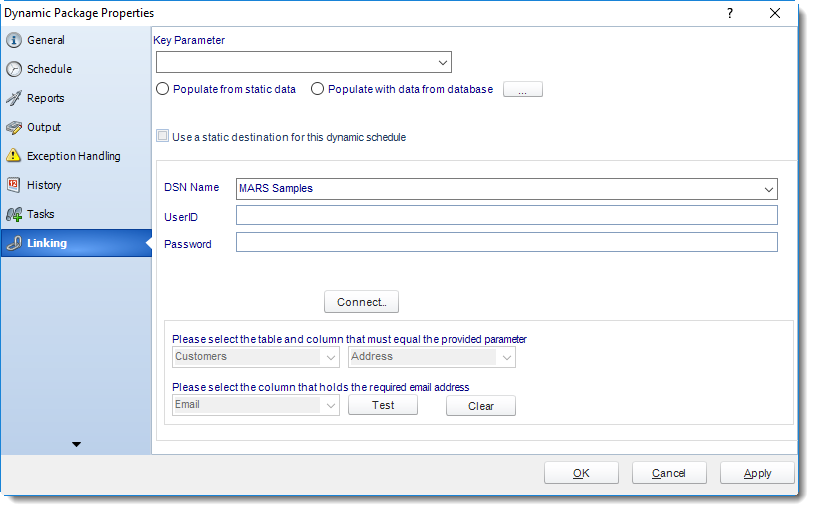This screenshot has width=814, height=511.
Task: Click the Key Parameter label
Action: pos(189,40)
